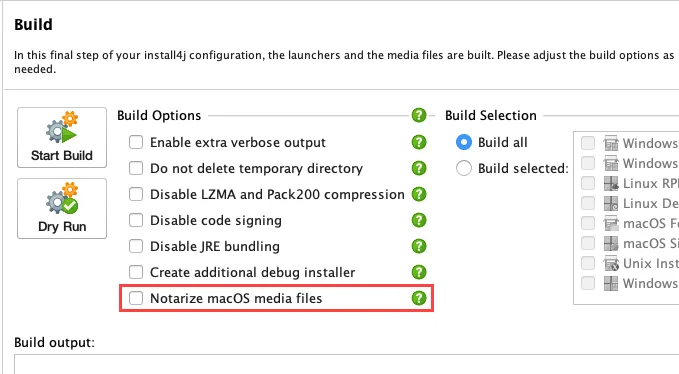679x374 pixels.
Task: Open help for Disable JRE bundling
Action: [419, 246]
